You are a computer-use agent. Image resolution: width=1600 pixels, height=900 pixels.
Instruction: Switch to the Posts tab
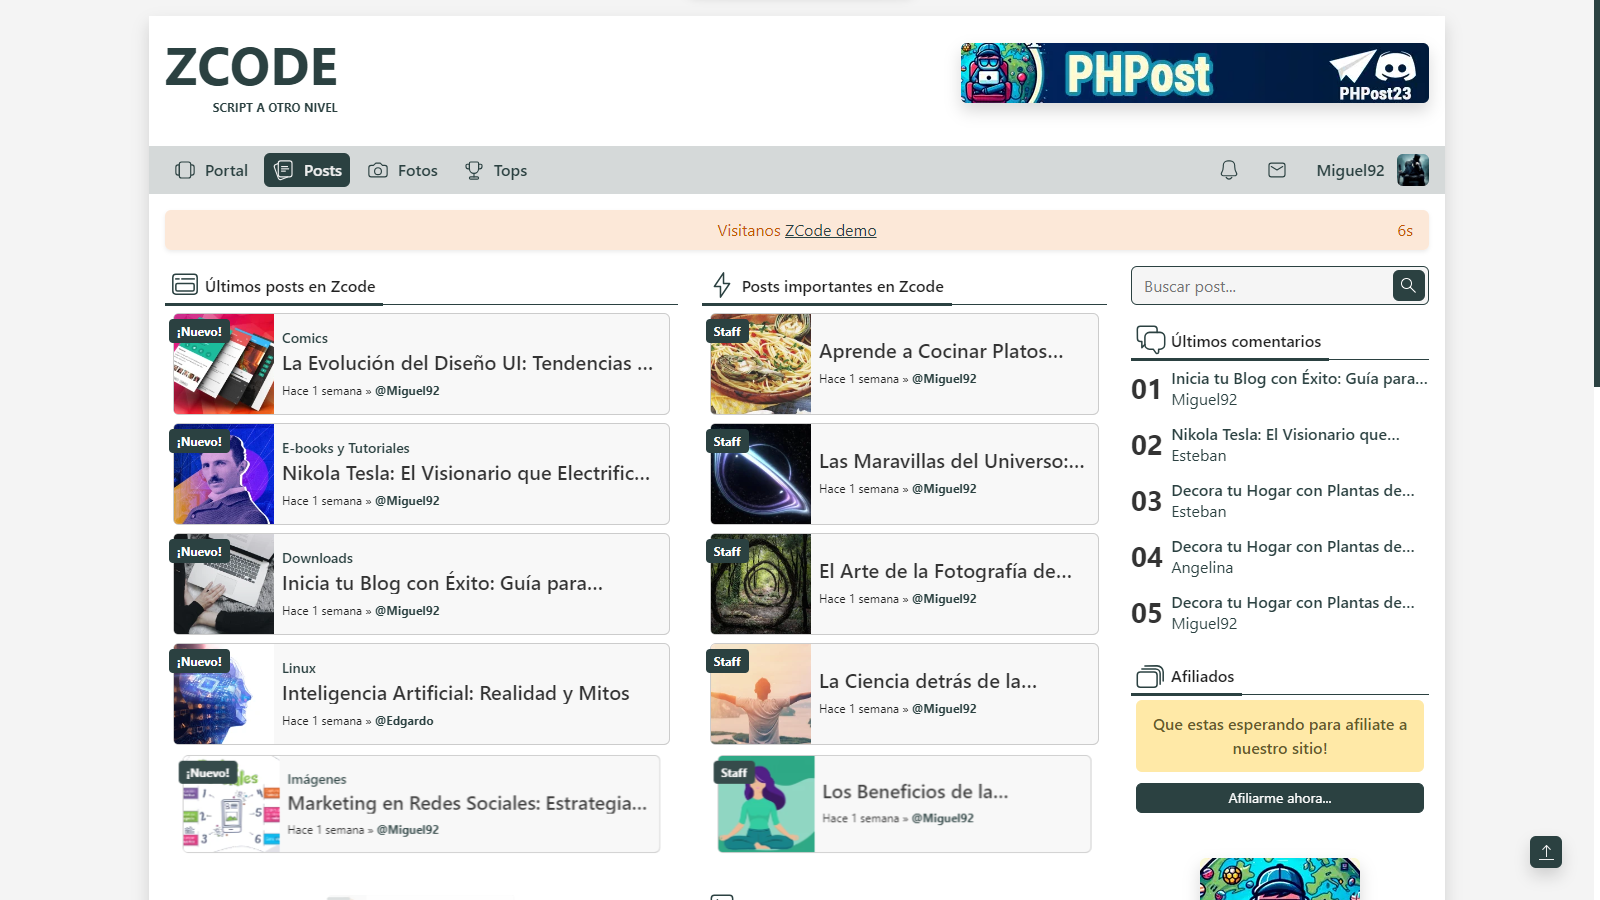(307, 170)
